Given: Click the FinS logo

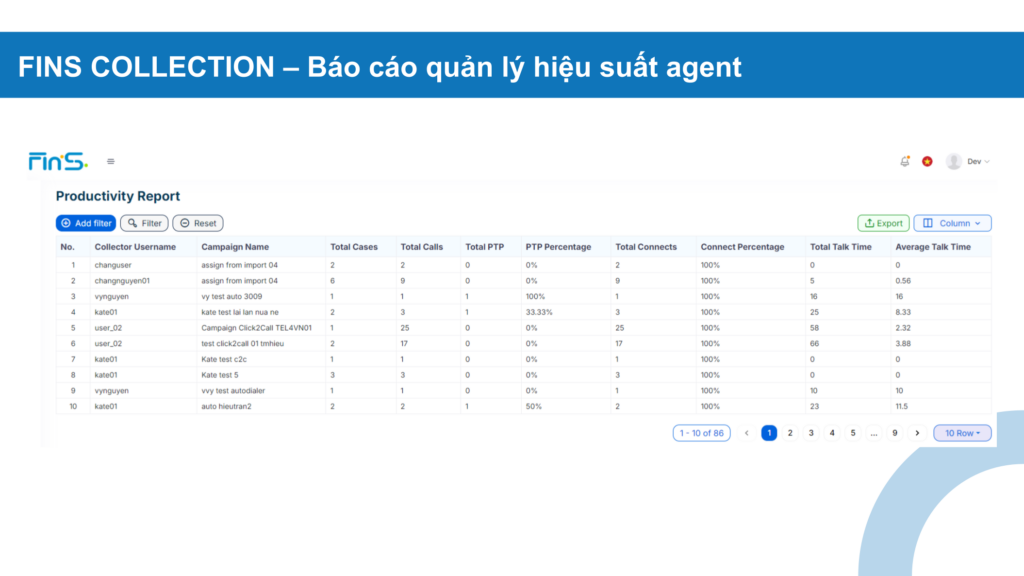Looking at the screenshot, I should coord(57,161).
